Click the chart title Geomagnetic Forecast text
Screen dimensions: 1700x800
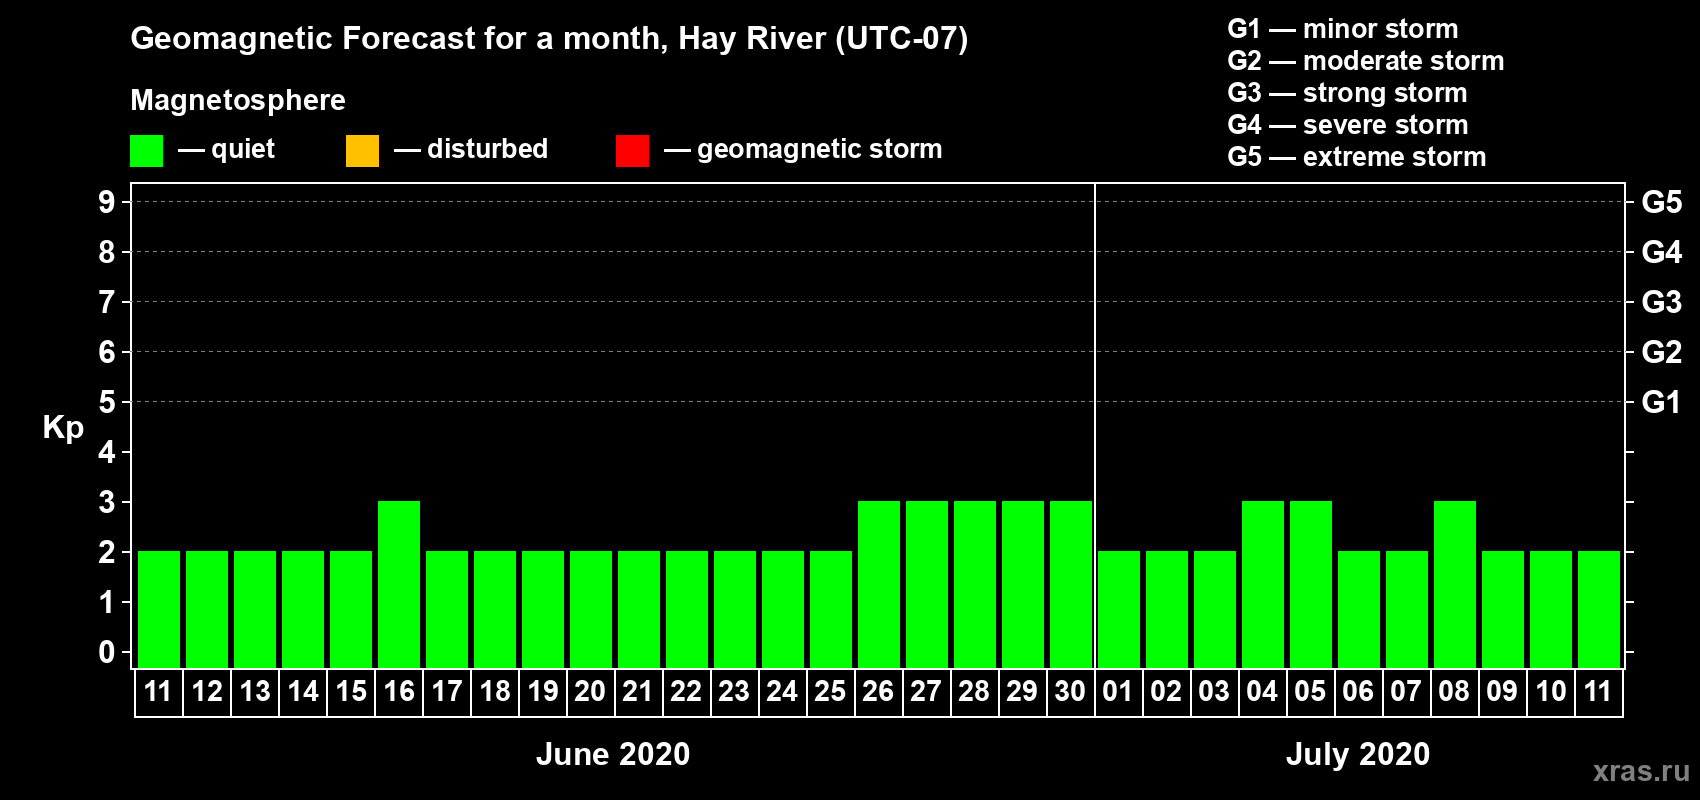[549, 39]
